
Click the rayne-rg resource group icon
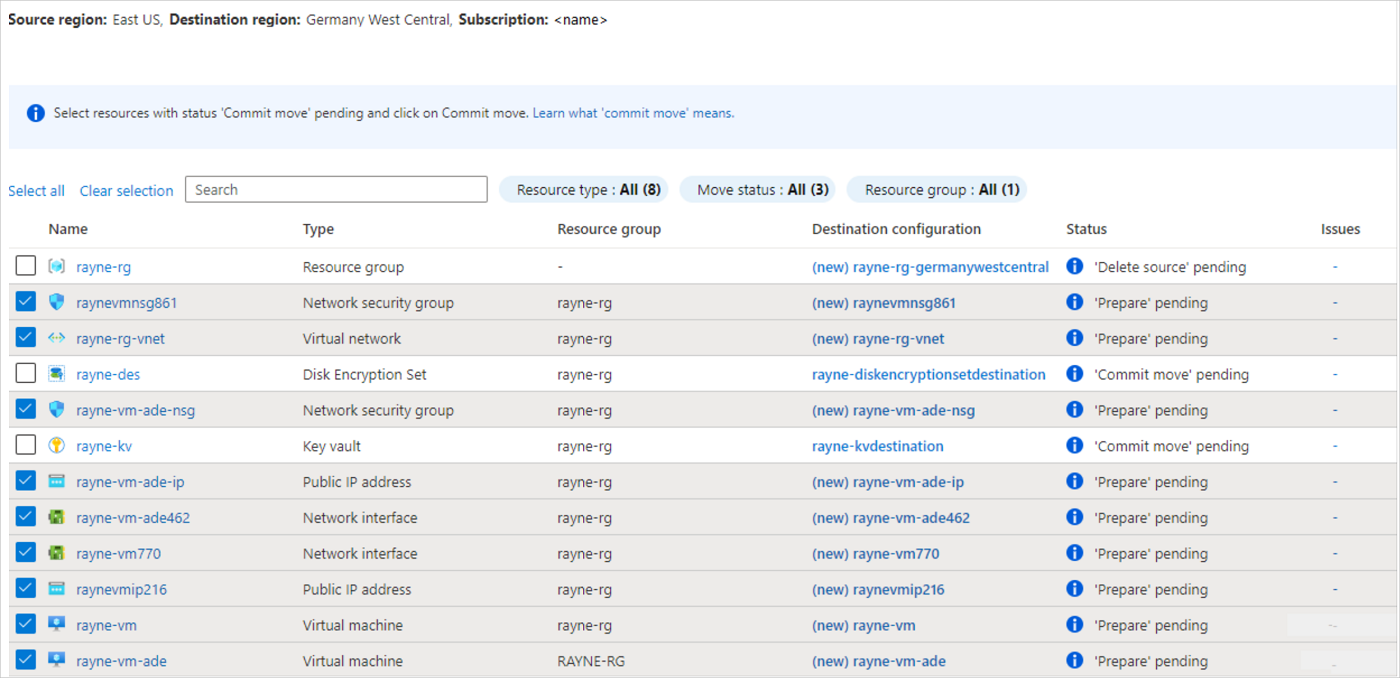click(x=57, y=267)
